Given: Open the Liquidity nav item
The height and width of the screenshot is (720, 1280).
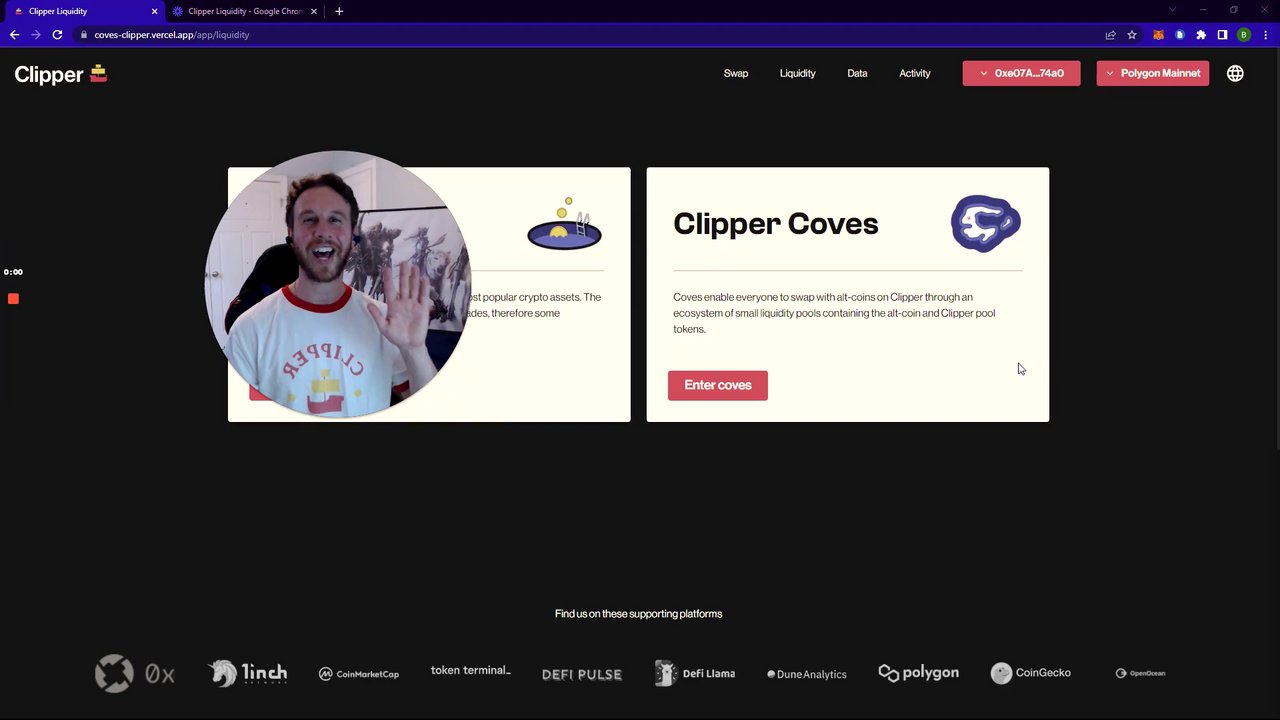Looking at the screenshot, I should (x=798, y=73).
